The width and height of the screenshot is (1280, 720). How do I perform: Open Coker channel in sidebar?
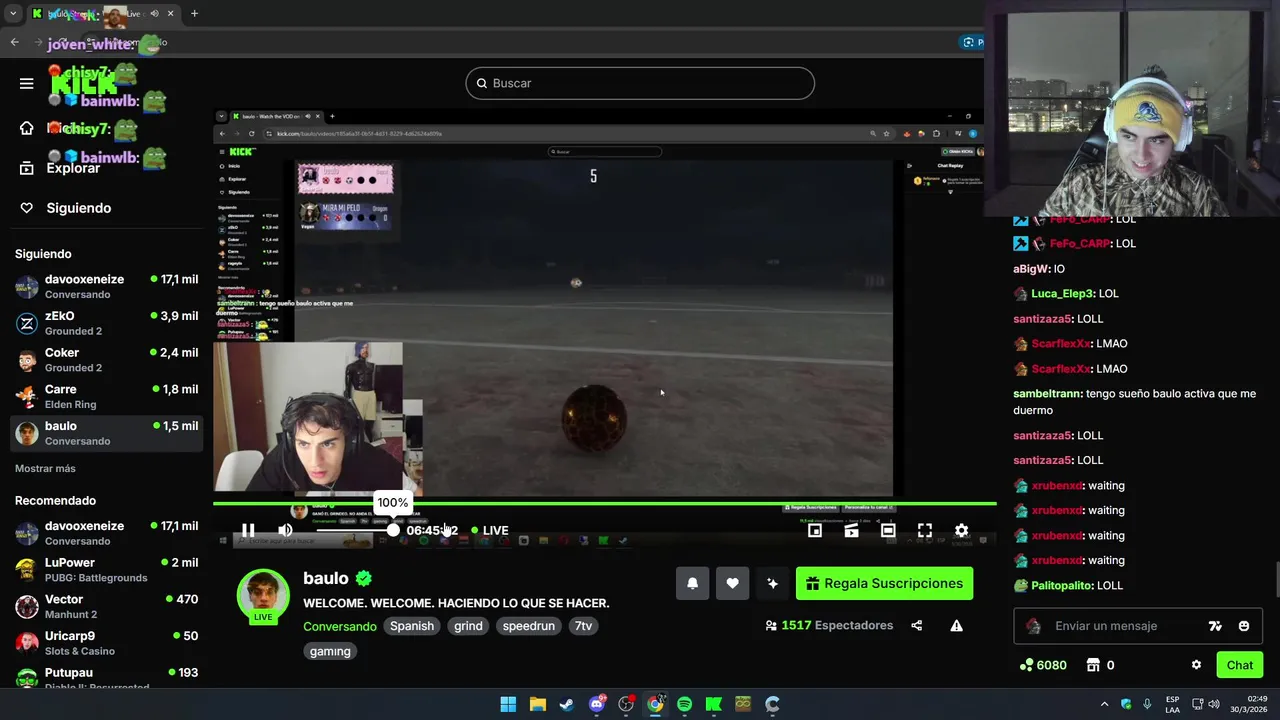[x=106, y=360]
